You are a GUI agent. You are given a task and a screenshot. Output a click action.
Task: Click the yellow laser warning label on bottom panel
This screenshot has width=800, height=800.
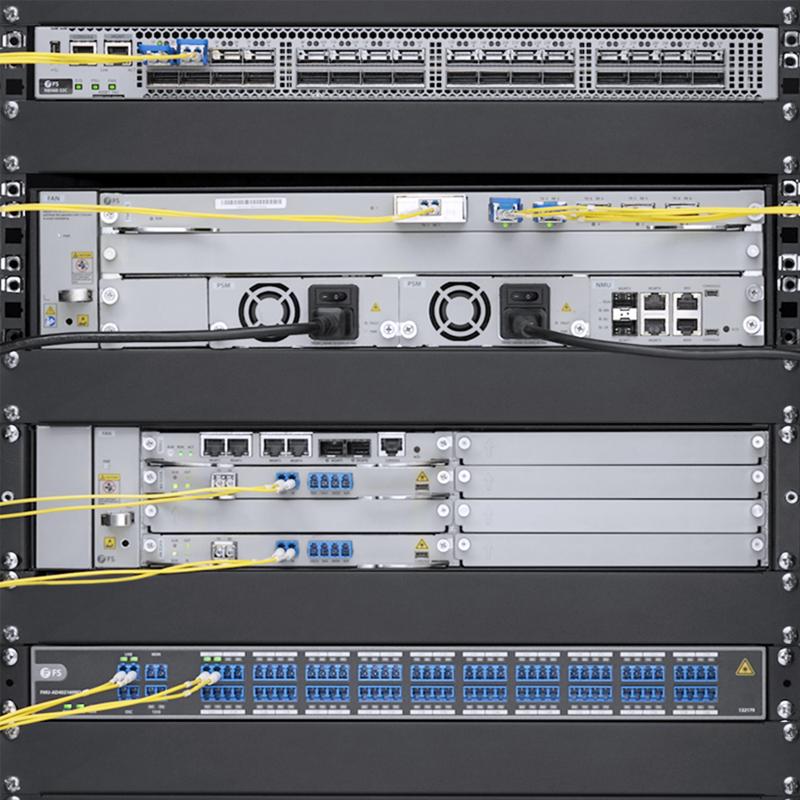pos(744,666)
